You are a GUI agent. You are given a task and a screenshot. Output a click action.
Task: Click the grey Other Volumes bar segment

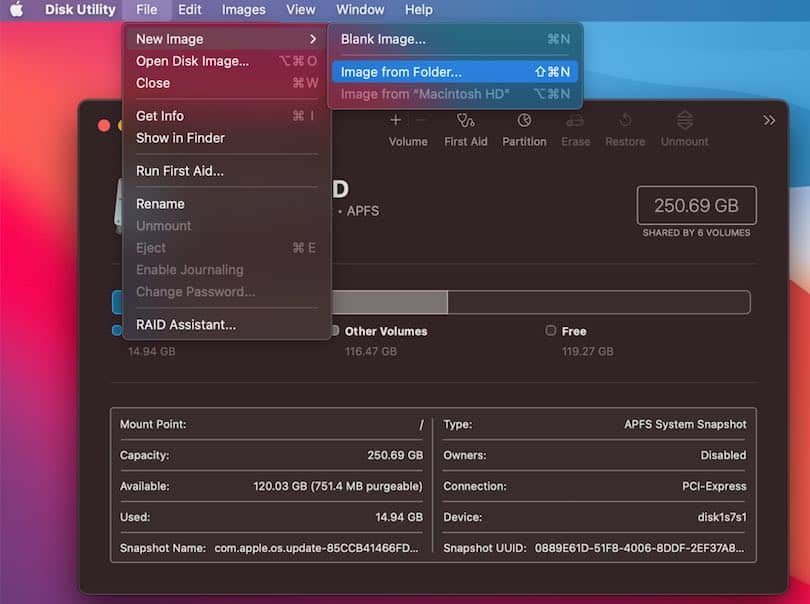pos(390,302)
